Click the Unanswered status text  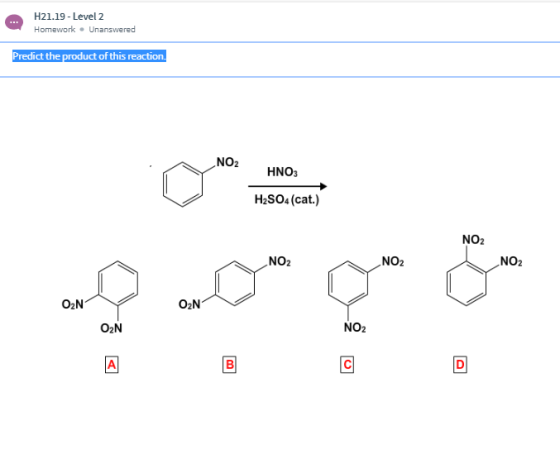point(112,29)
